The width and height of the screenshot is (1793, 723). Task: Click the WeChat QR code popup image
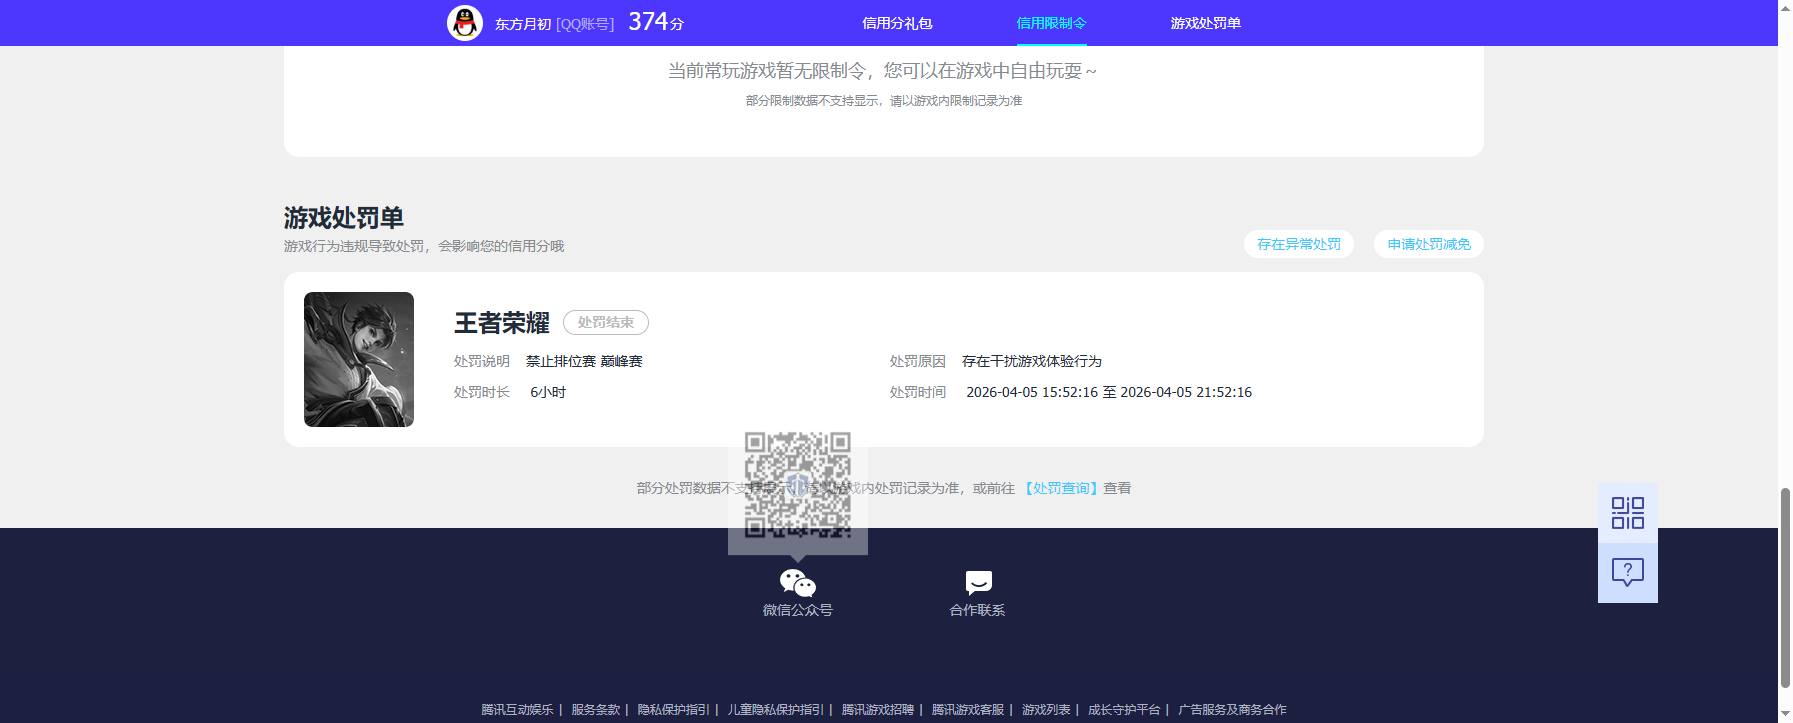(x=798, y=485)
